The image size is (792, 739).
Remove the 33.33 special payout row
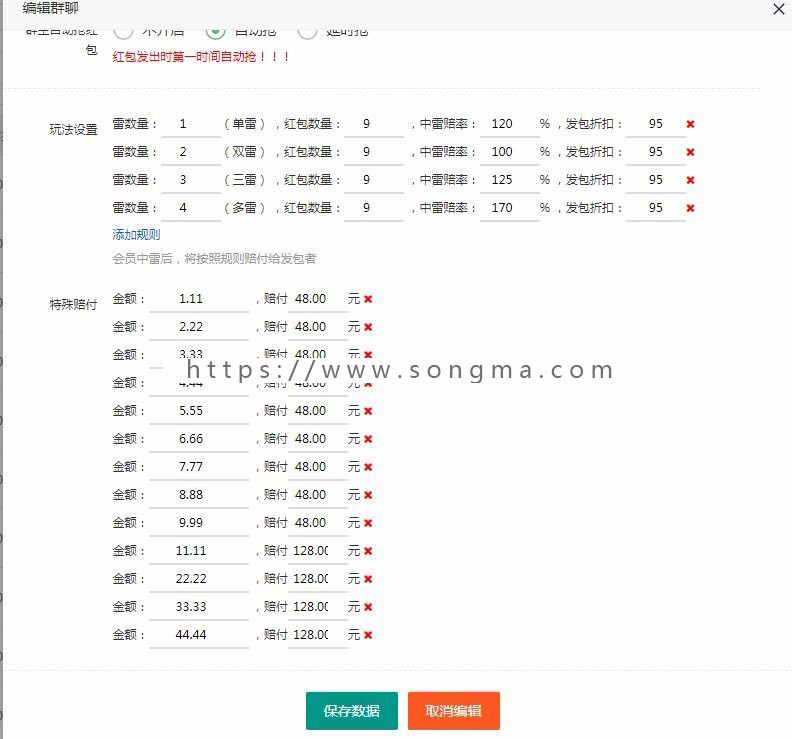pos(368,607)
